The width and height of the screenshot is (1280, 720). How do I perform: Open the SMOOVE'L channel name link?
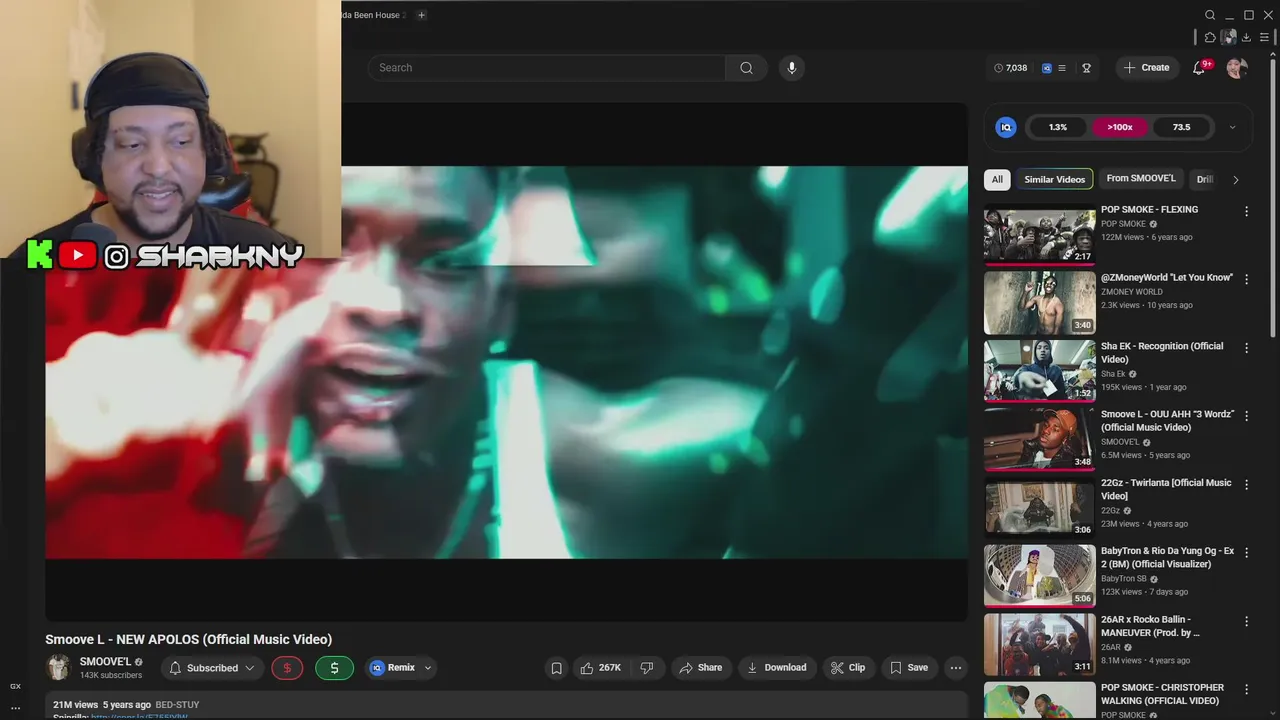pos(105,662)
